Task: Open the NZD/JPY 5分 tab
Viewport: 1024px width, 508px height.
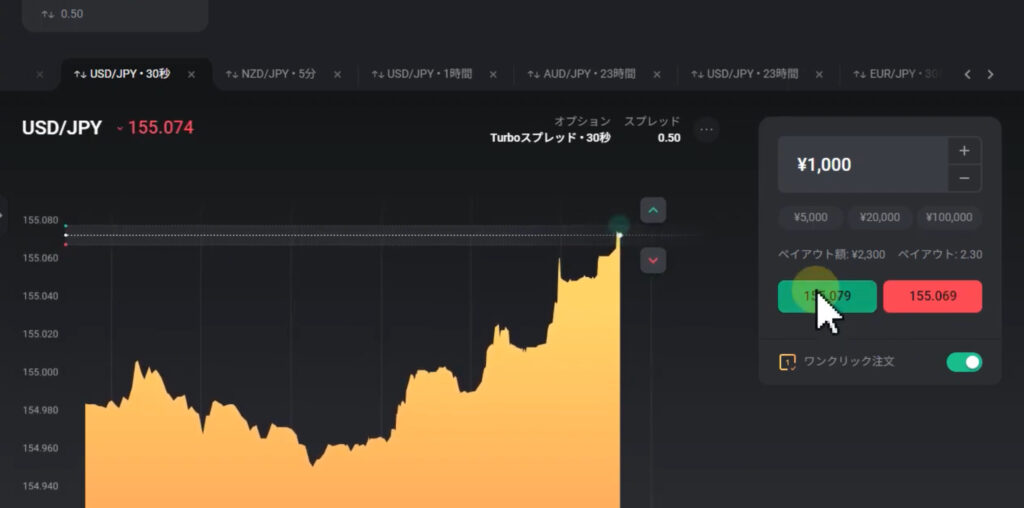Action: 270,74
